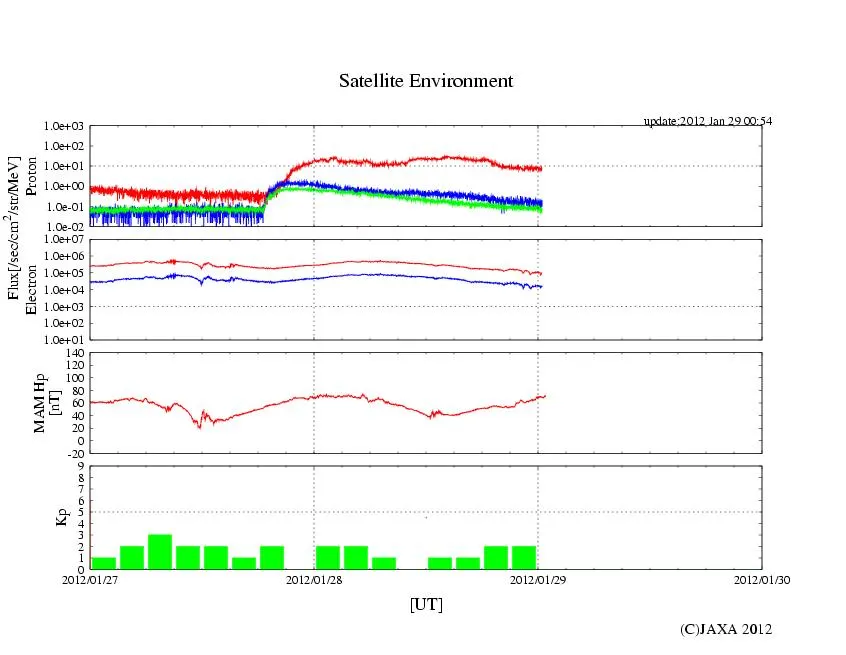Click the [UT] x-axis label
846x655 pixels.
click(425, 604)
